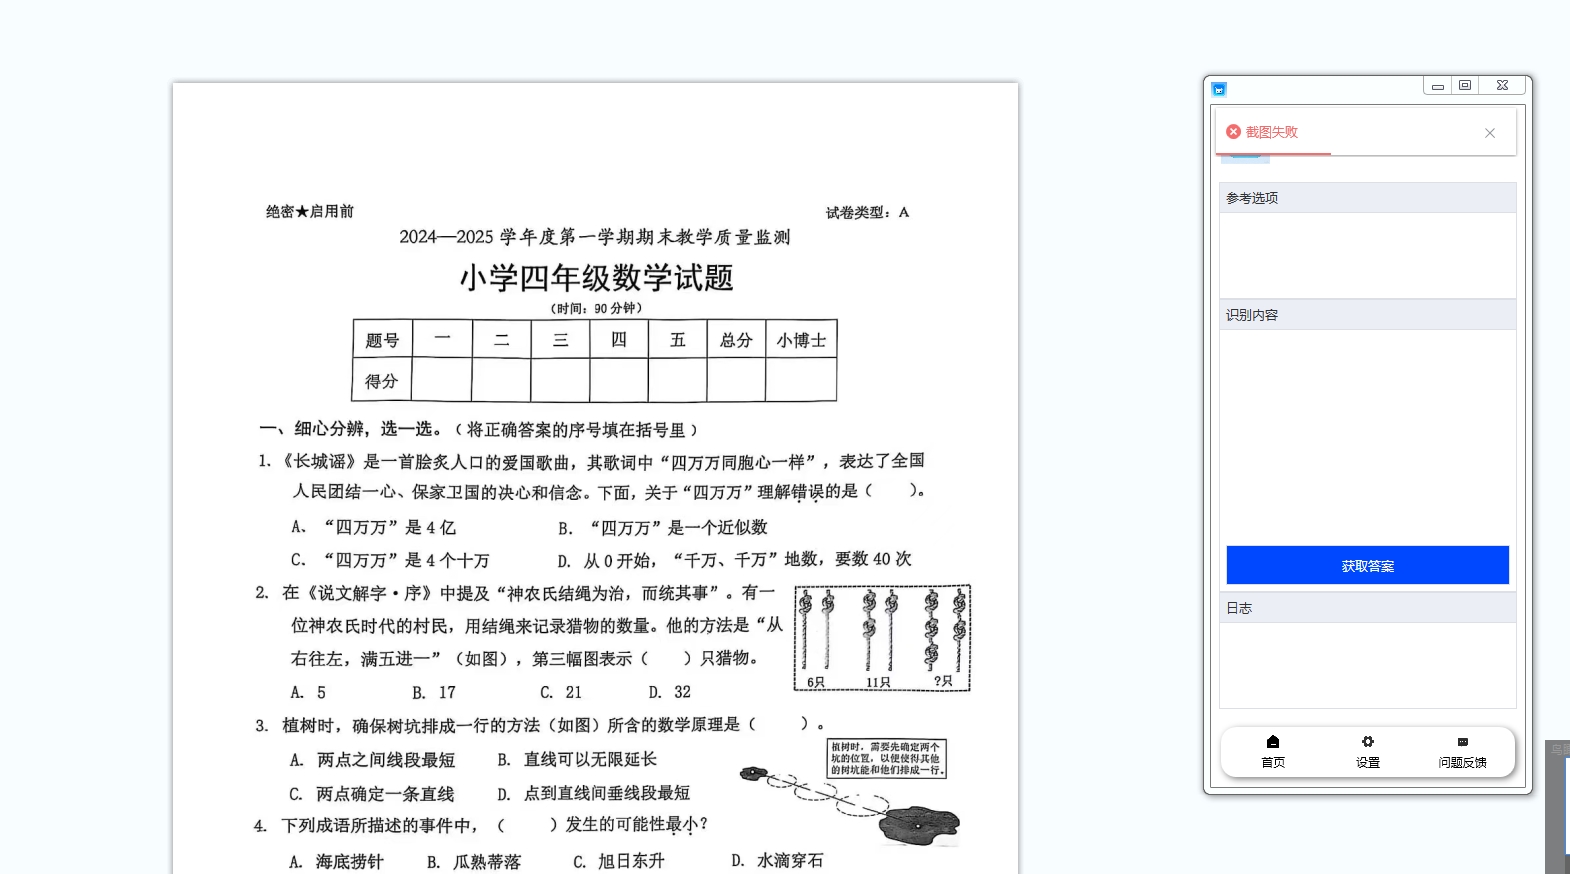Click inside the 日志 log output area
Image resolution: width=1570 pixels, height=874 pixels.
(1367, 665)
